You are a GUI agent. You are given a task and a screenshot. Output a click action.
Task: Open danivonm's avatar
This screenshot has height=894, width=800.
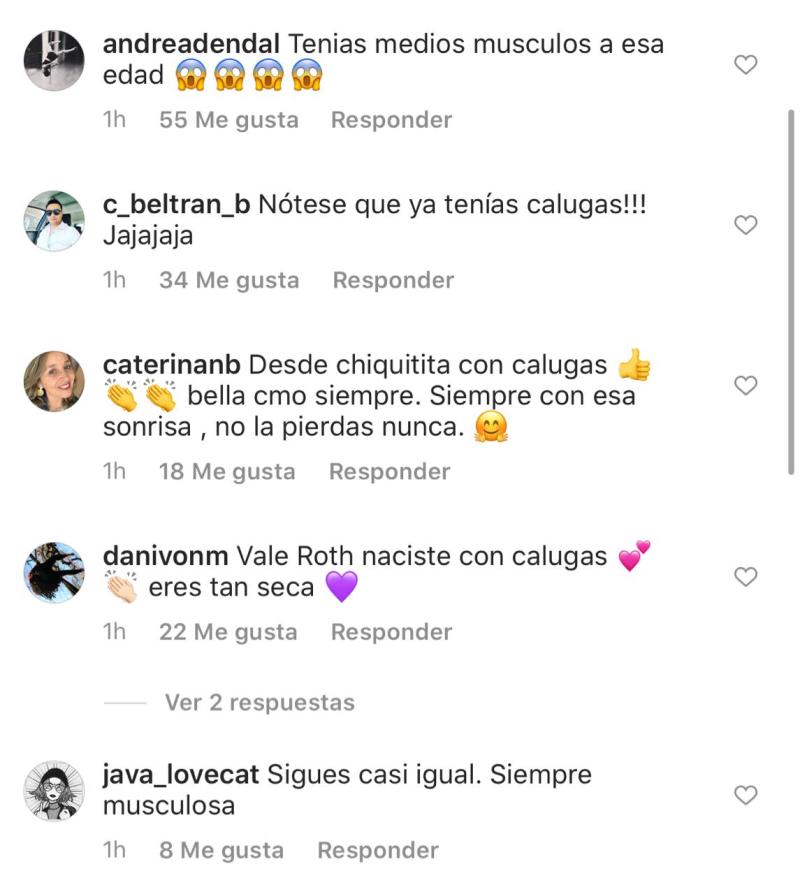[x=54, y=572]
